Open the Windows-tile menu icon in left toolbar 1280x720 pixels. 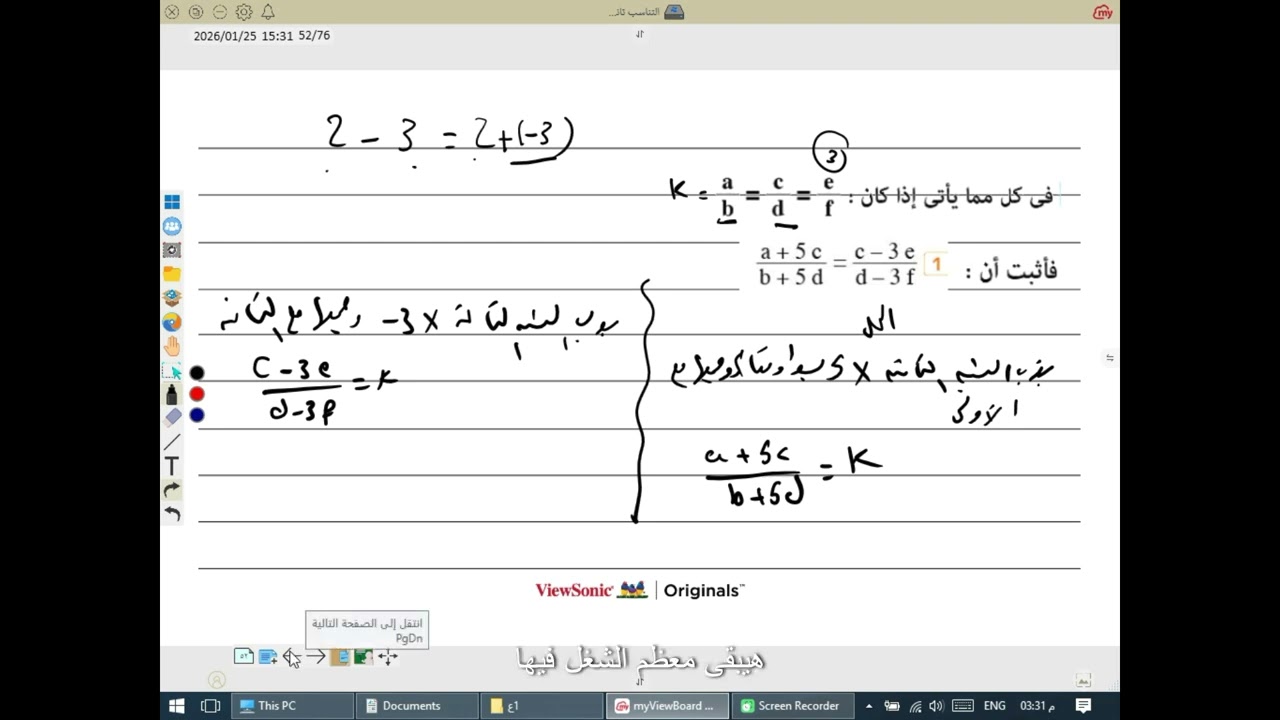(172, 202)
